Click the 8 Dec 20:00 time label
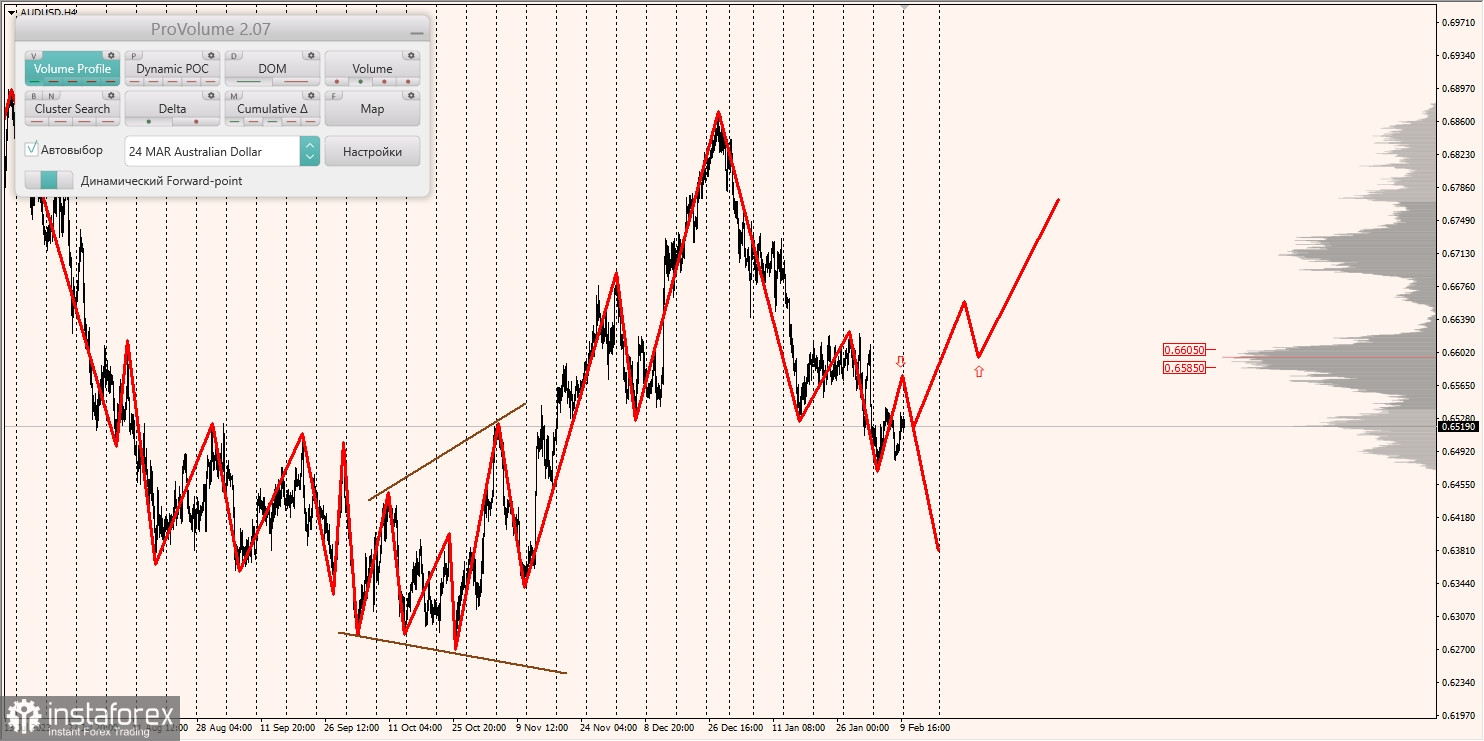Viewport: 1484px width, 741px height. [x=670, y=728]
